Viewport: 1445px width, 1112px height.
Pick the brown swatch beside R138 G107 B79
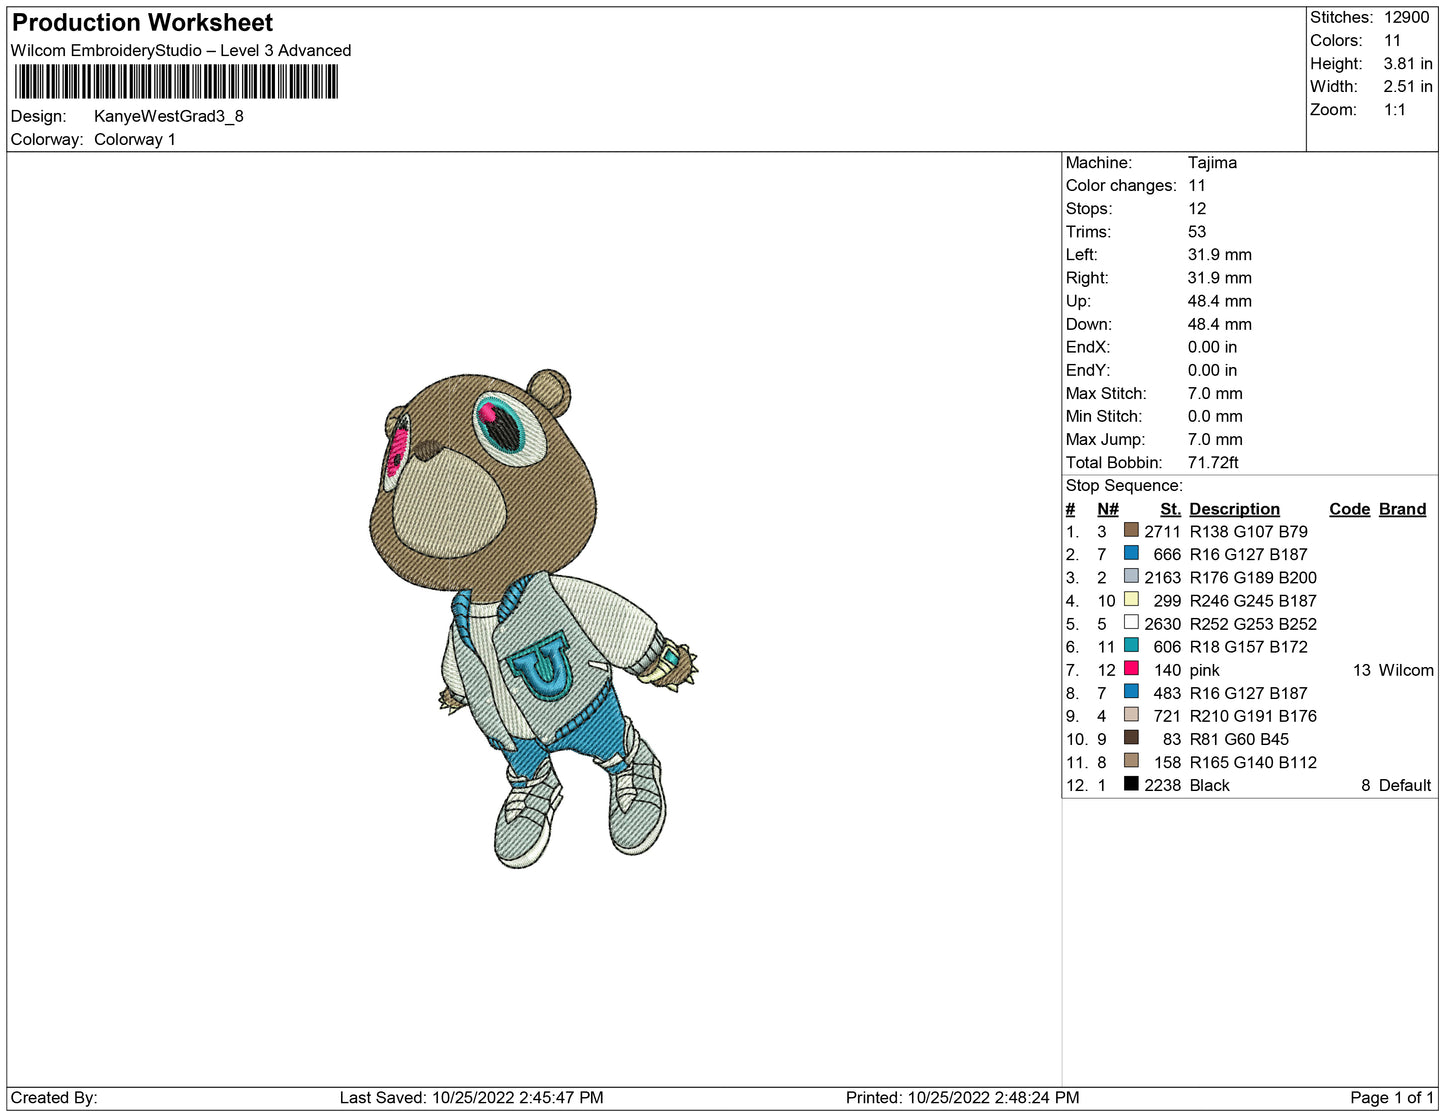coord(1131,530)
